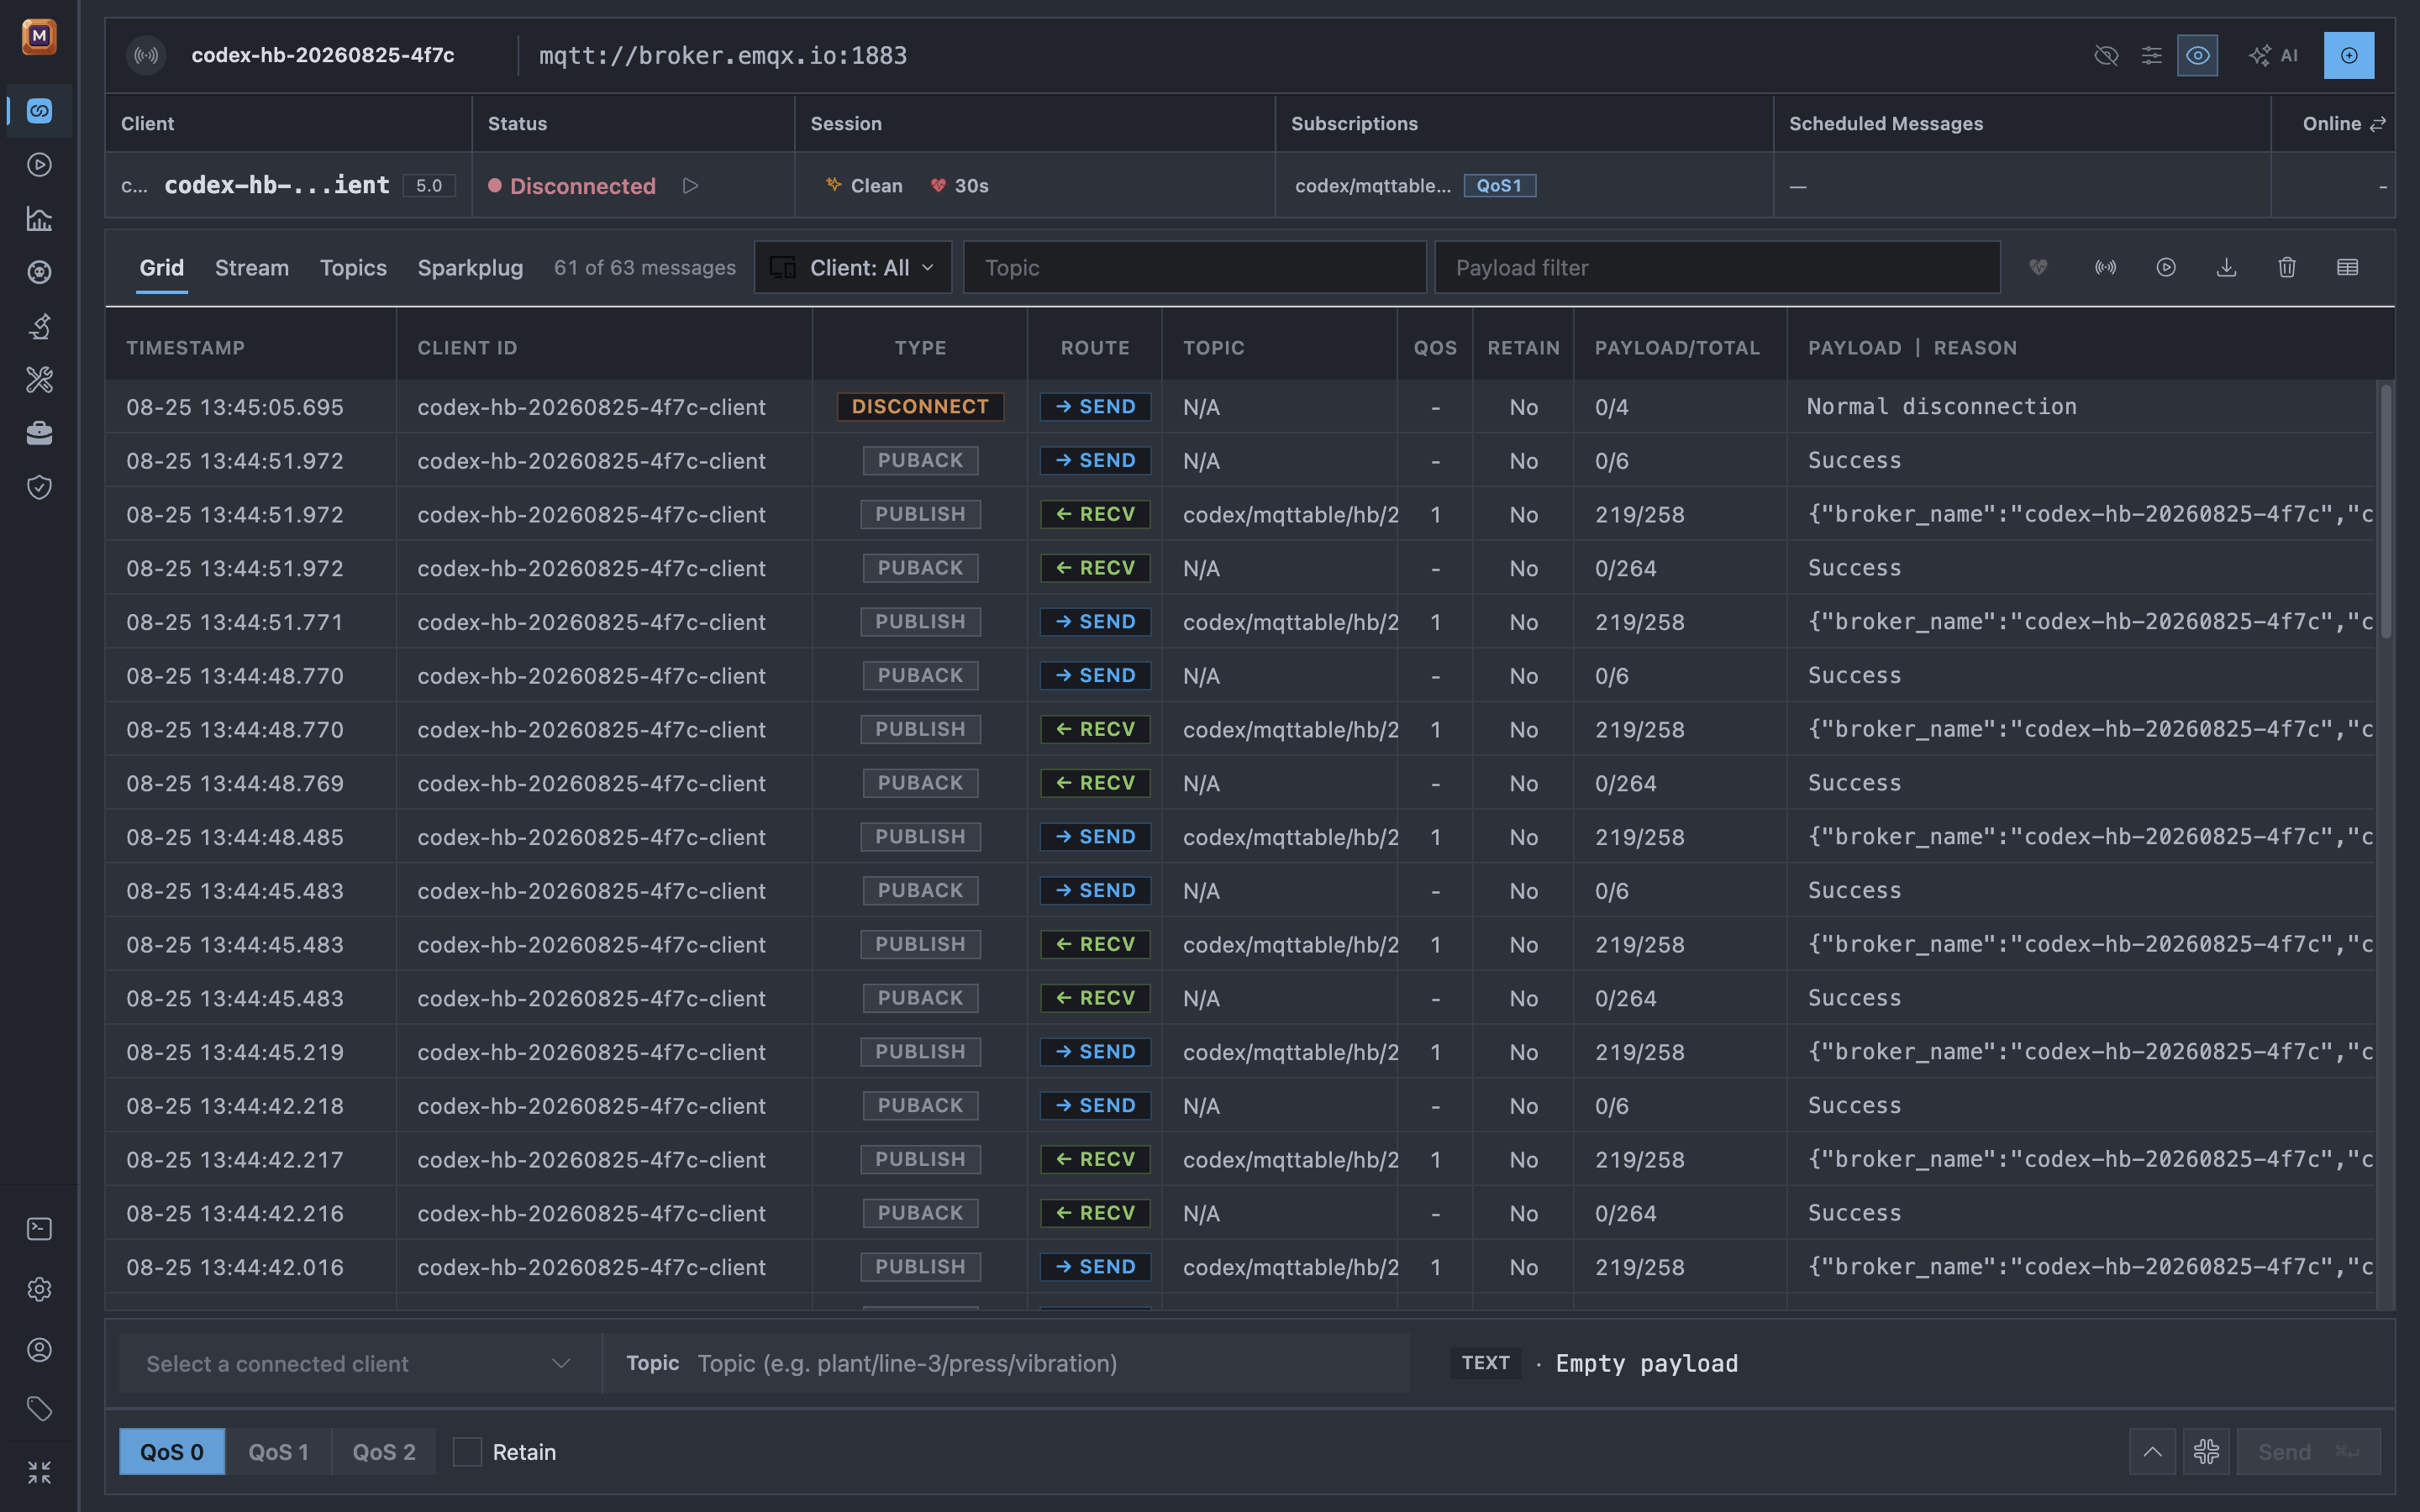Click the publish Topic input field

1047,1364
